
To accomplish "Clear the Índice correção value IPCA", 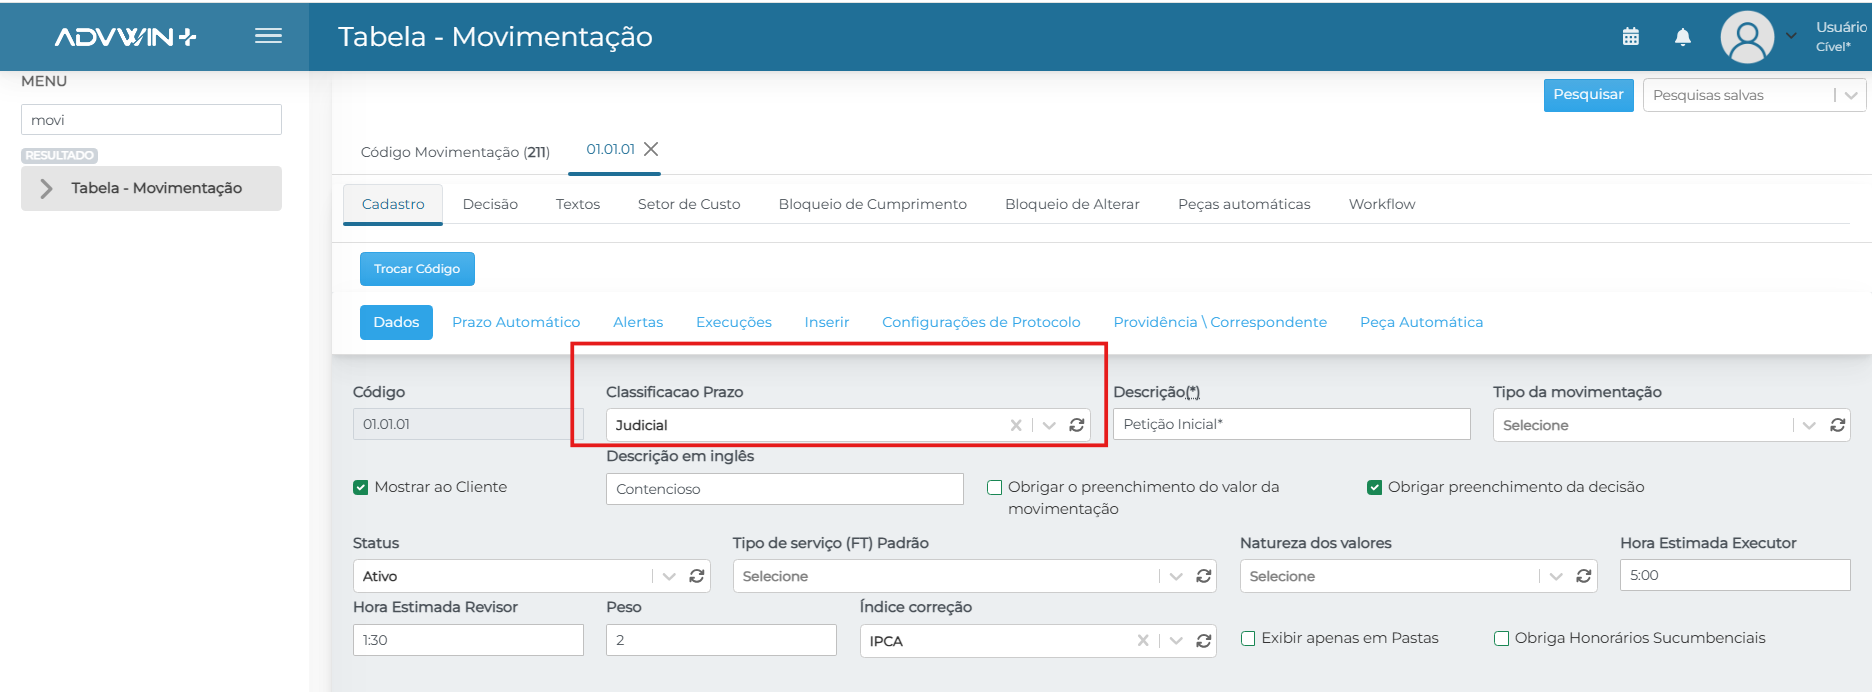I will 1143,641.
